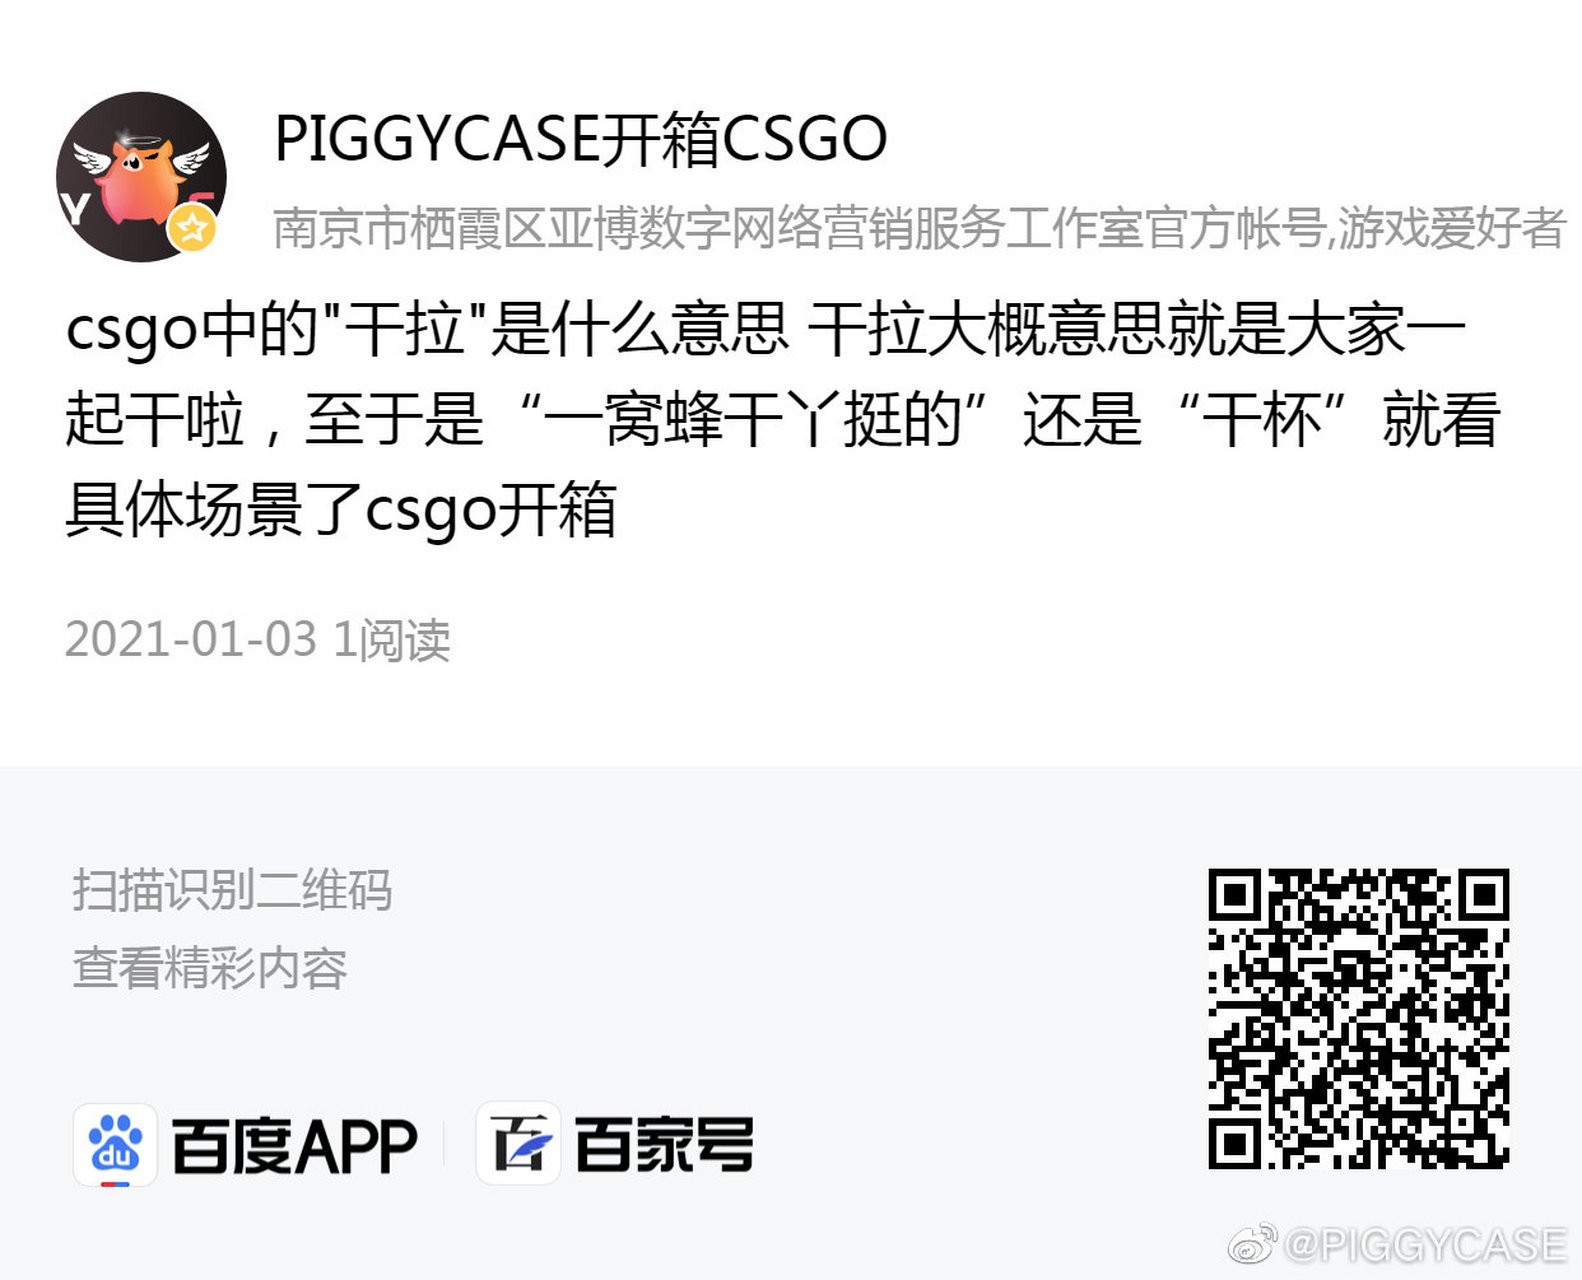Click the Baidu paw app icon
This screenshot has height=1280, width=1582.
(115, 1145)
